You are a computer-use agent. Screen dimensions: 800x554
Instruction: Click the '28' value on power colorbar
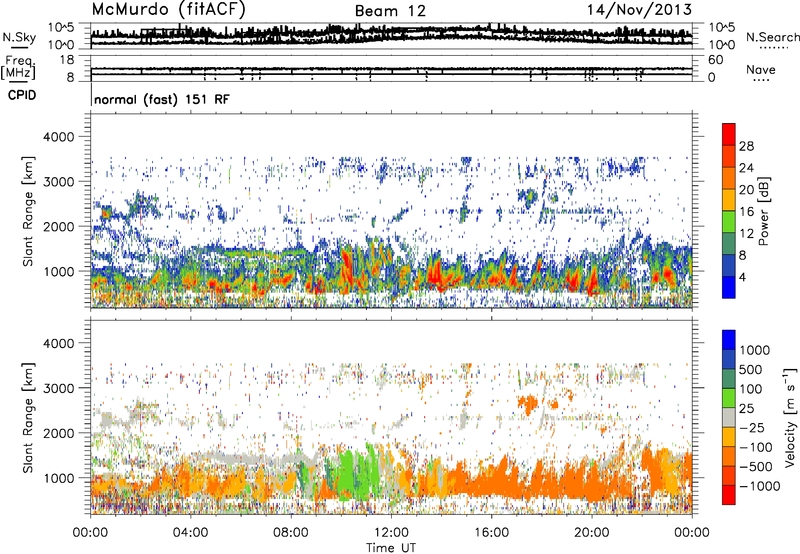click(746, 146)
